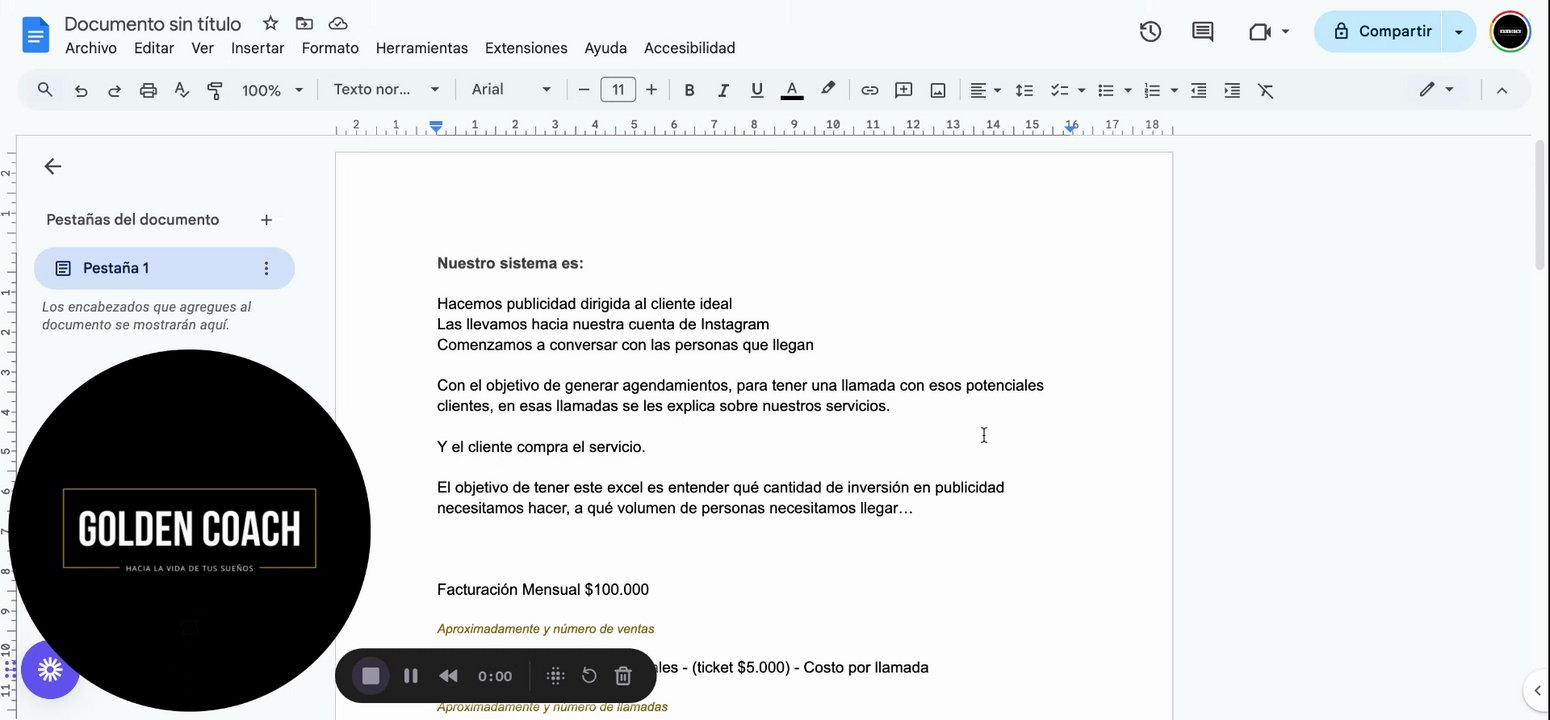Close the tabs panel back arrow
The image size is (1550, 720).
pyautogui.click(x=53, y=167)
